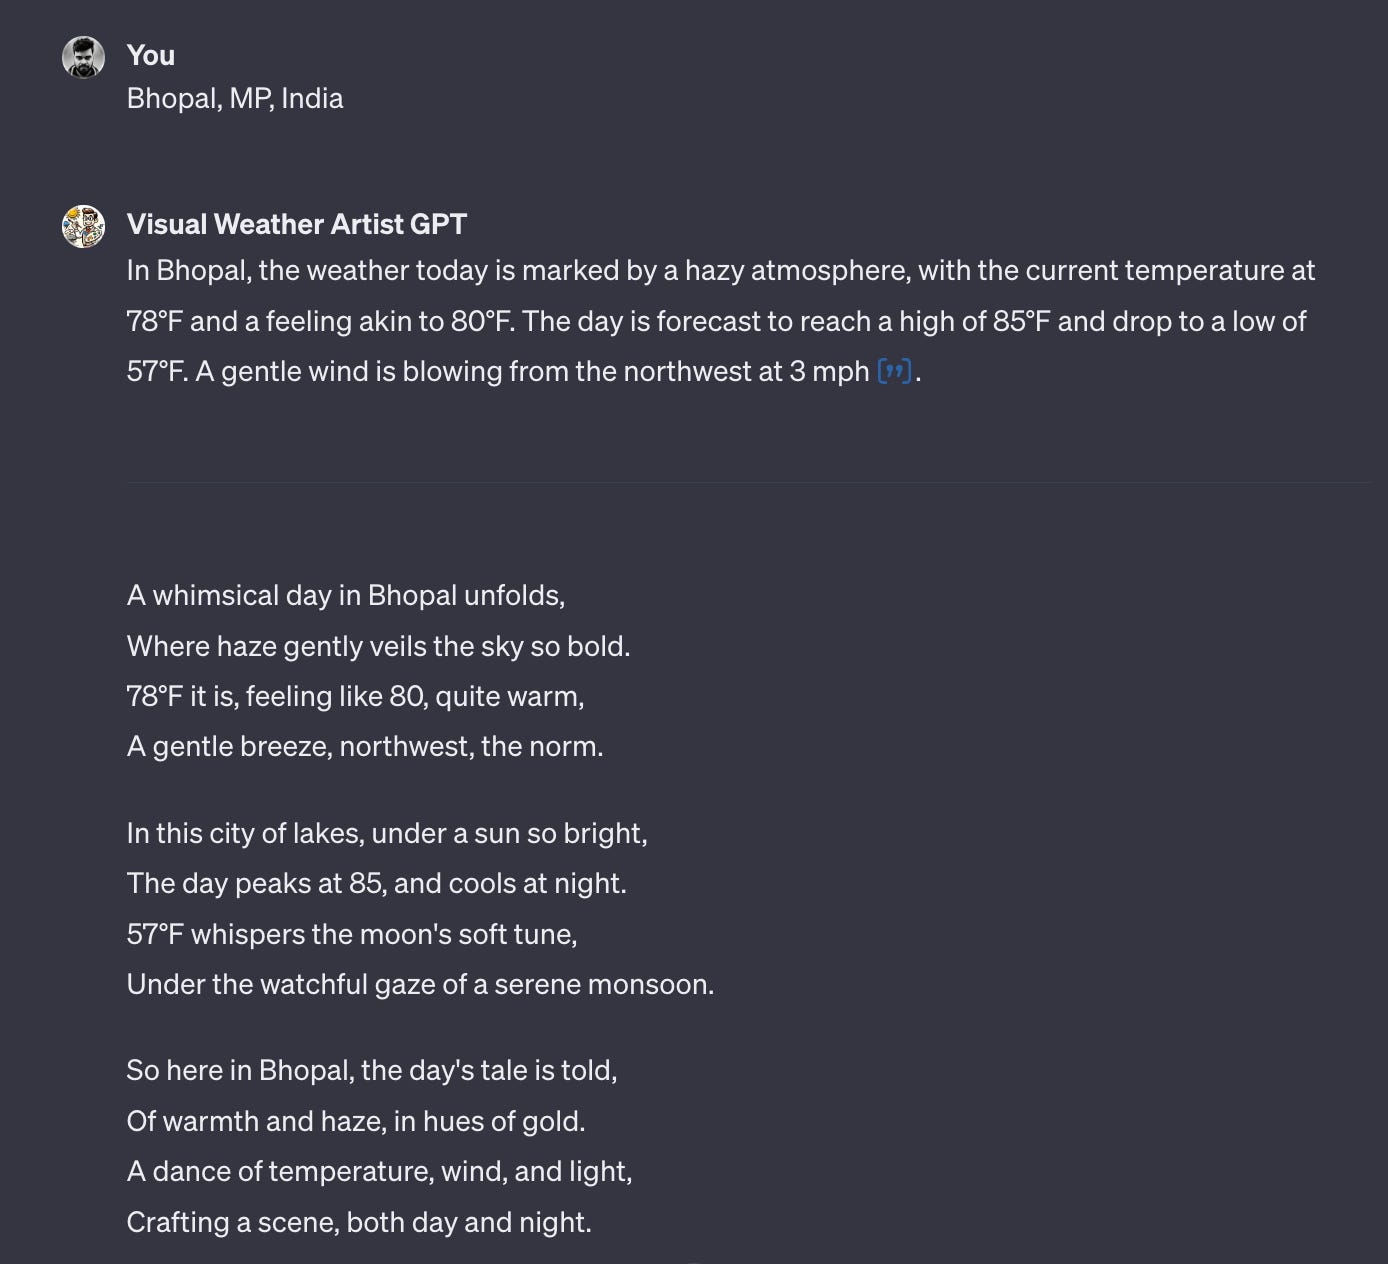Image resolution: width=1388 pixels, height=1264 pixels.
Task: Click the line "Crafting a scene, both day and night."
Action: (x=359, y=1222)
